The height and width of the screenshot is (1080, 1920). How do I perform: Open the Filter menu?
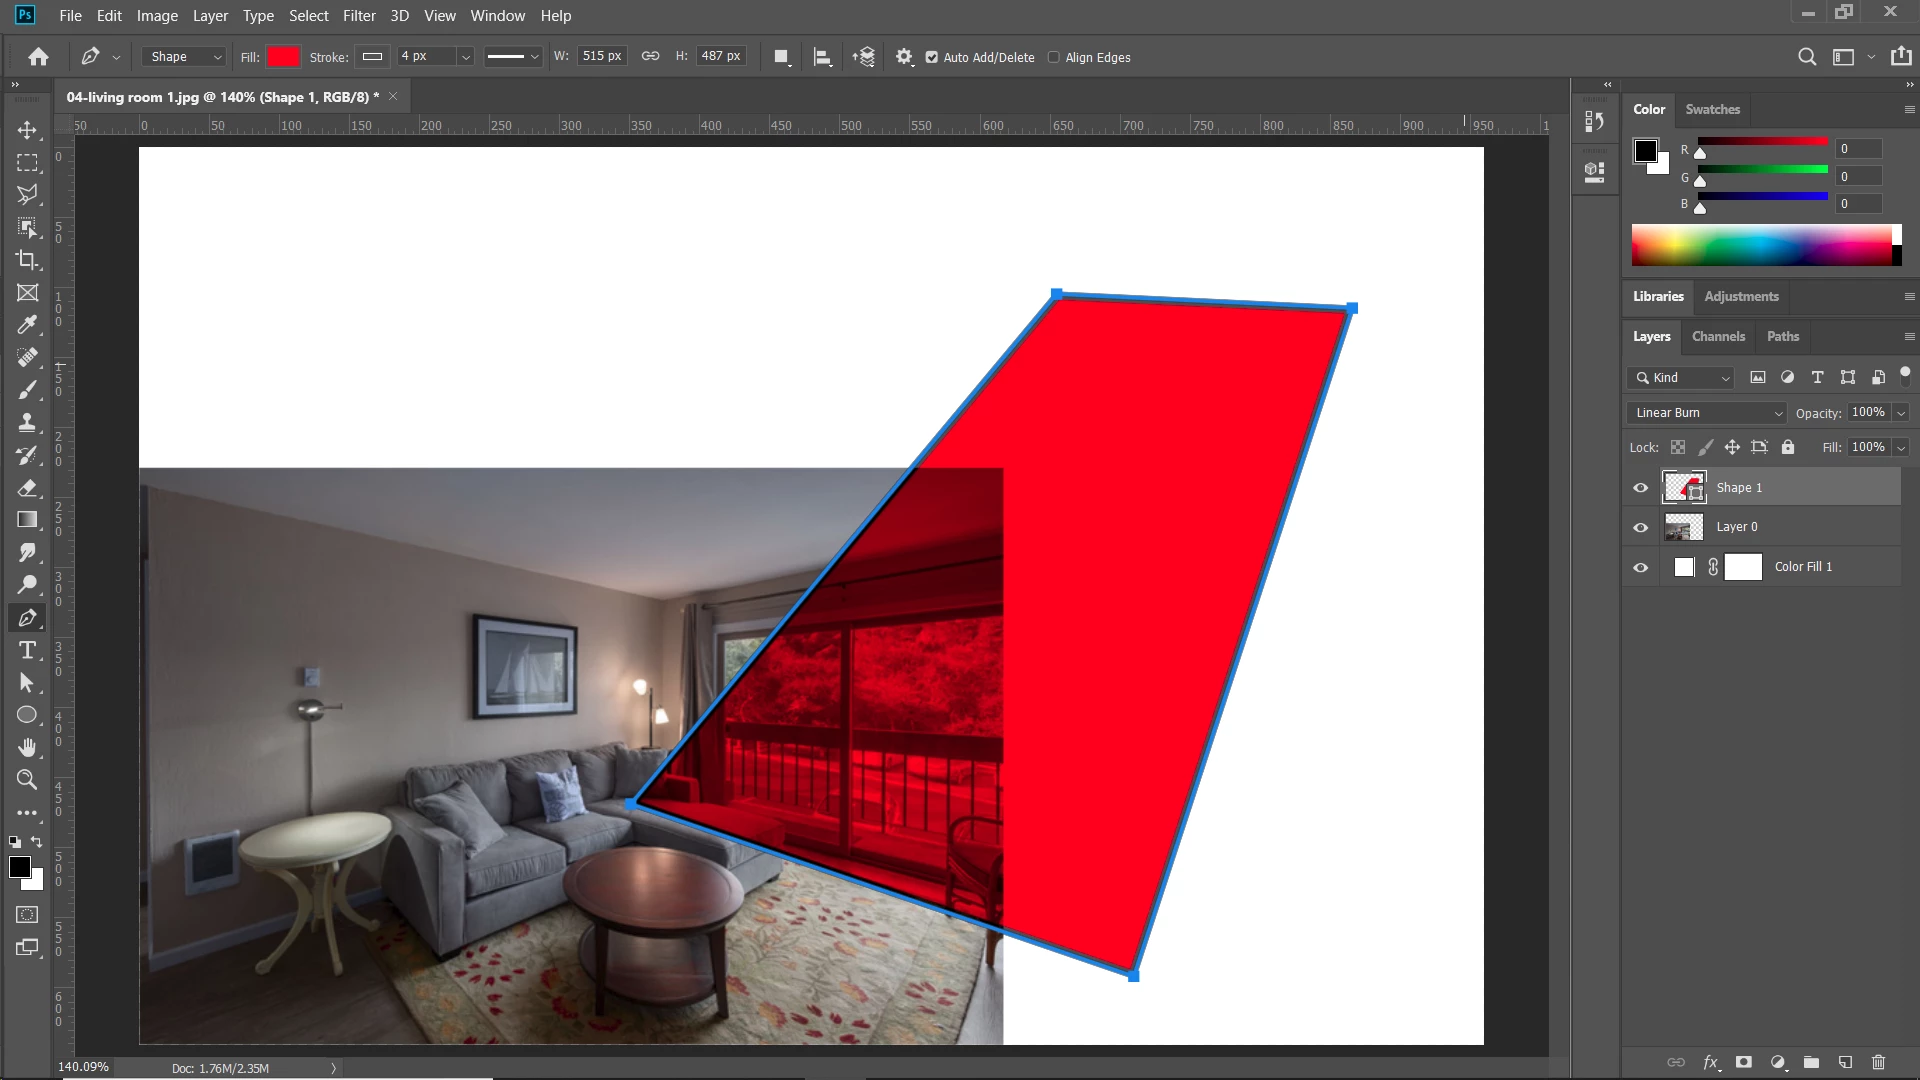point(359,16)
